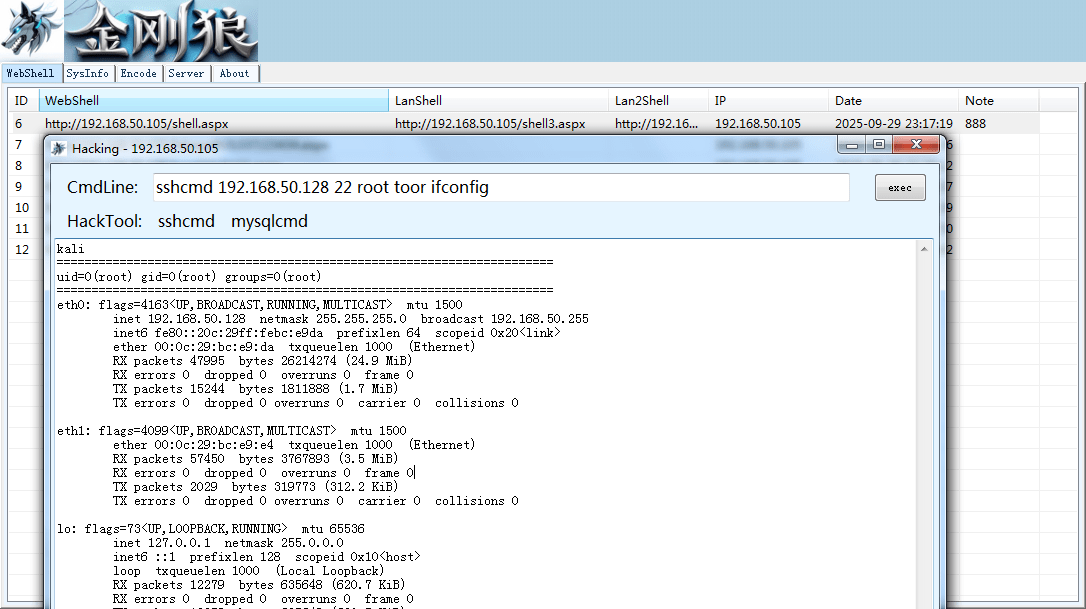Viewport: 1086px width, 609px height.
Task: Open the SysInfo tab
Action: point(87,73)
